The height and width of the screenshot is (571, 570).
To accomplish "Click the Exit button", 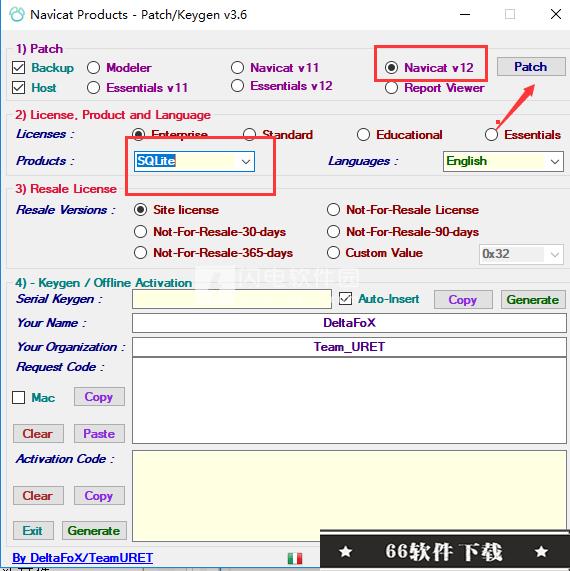I will click(33, 531).
